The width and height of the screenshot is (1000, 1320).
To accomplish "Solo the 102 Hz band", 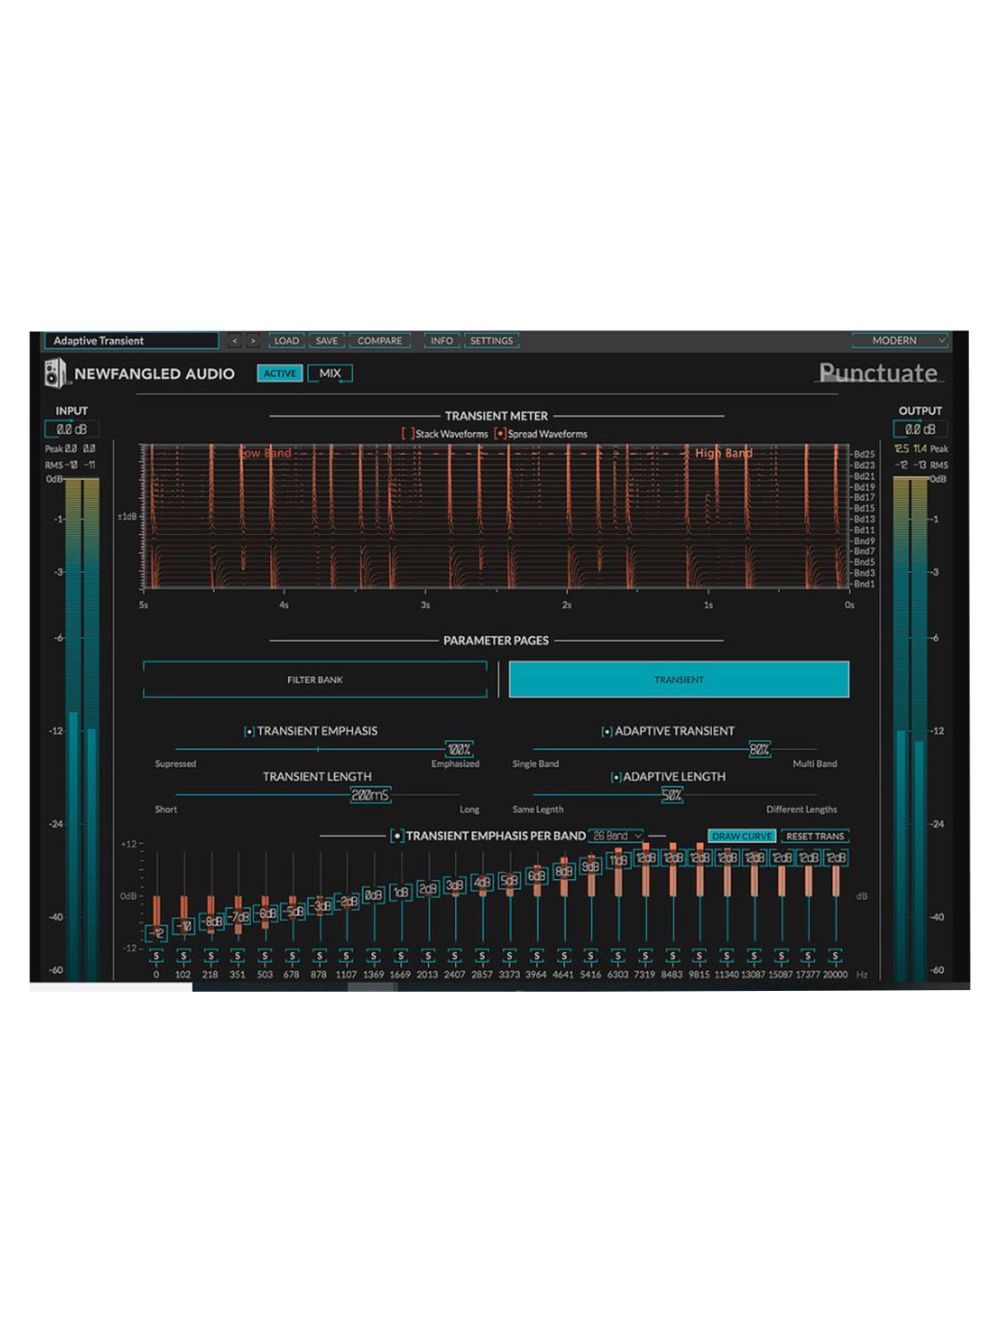I will [183, 956].
